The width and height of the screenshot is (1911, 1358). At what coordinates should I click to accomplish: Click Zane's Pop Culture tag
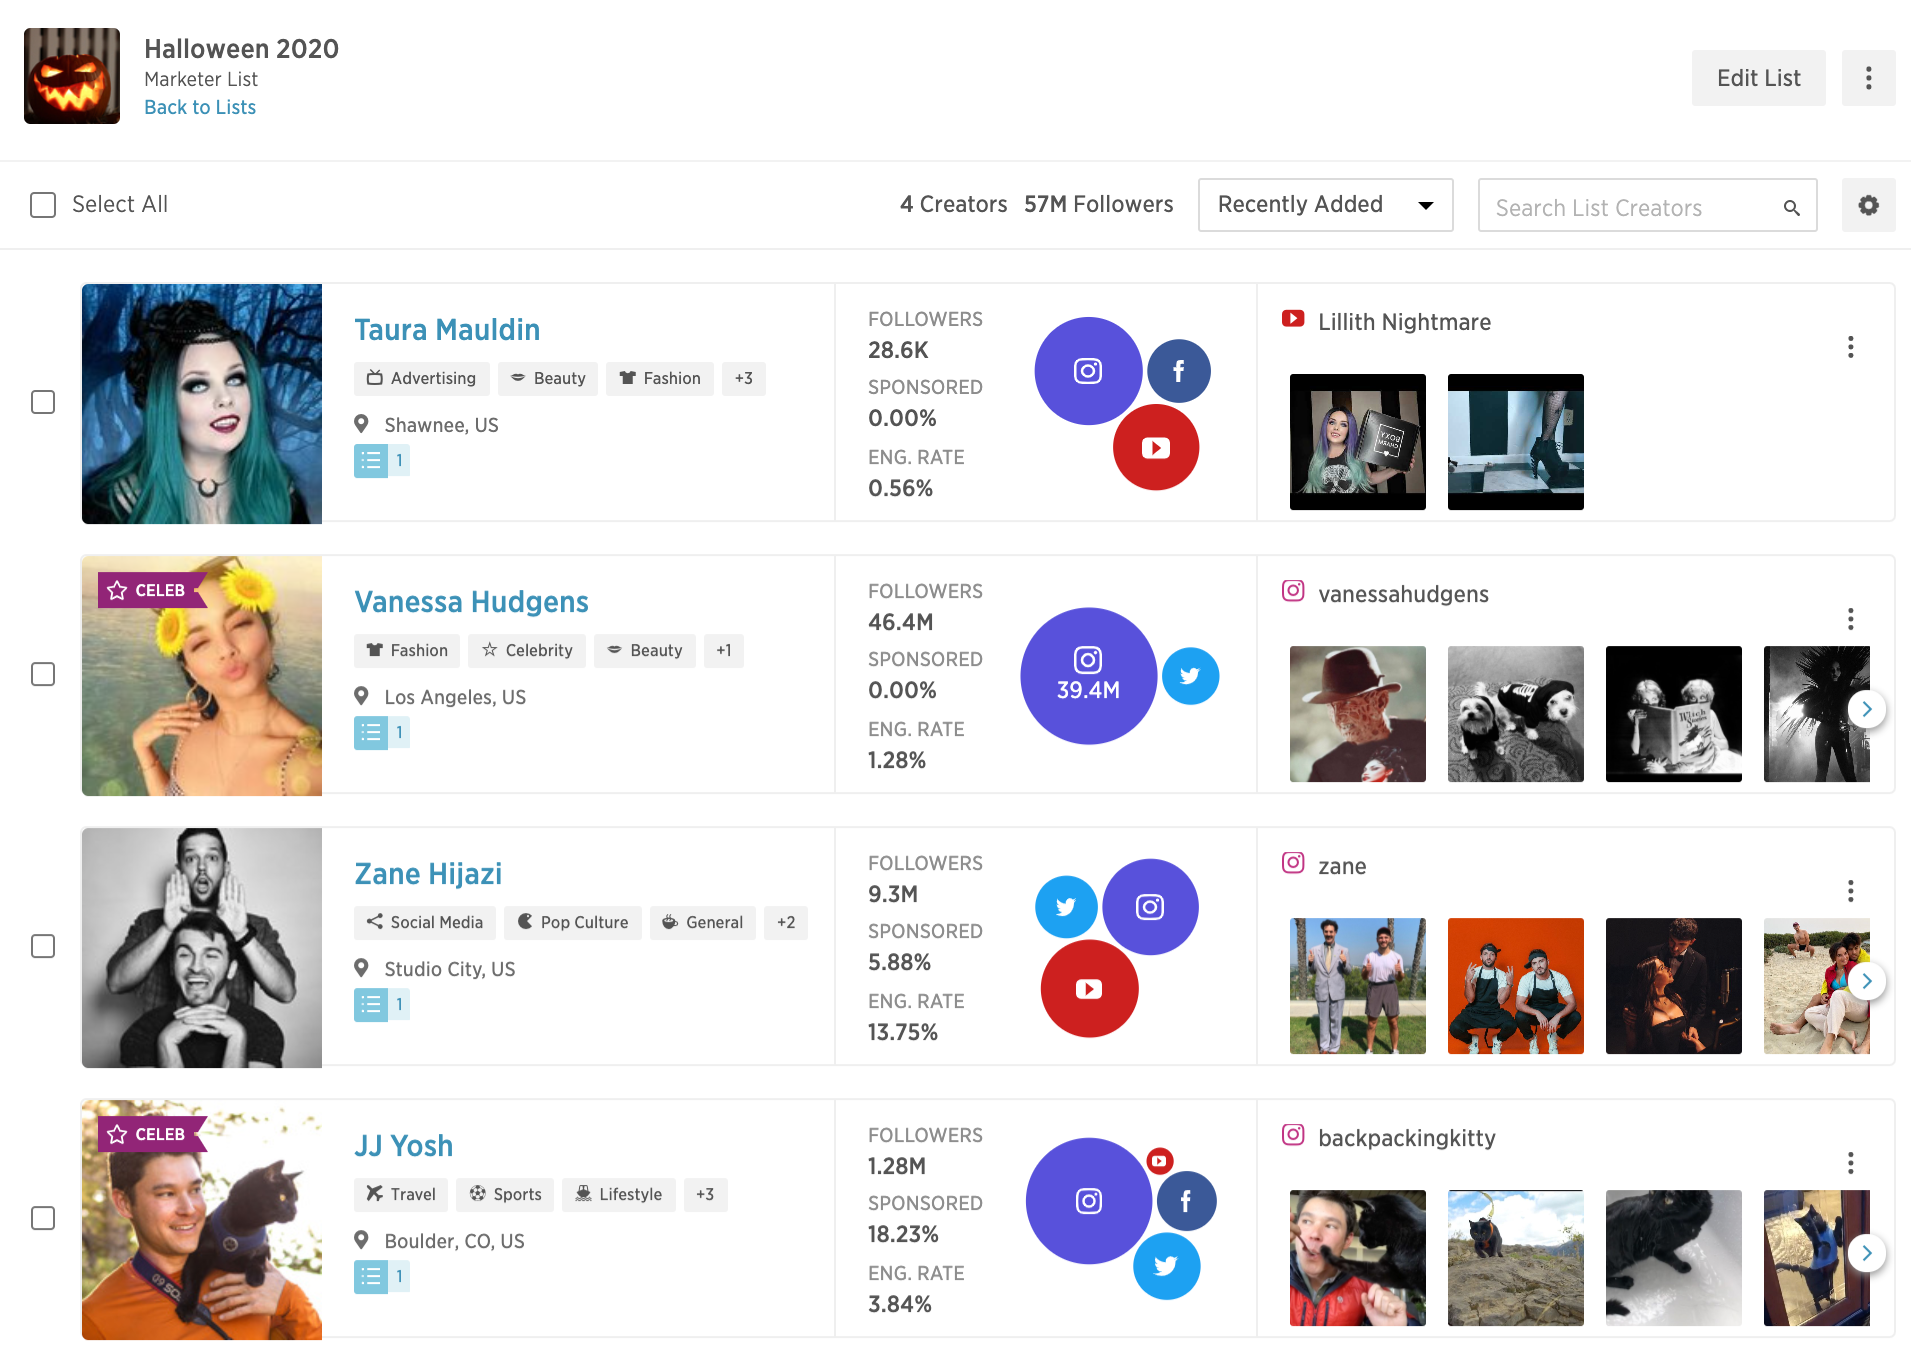pos(573,922)
